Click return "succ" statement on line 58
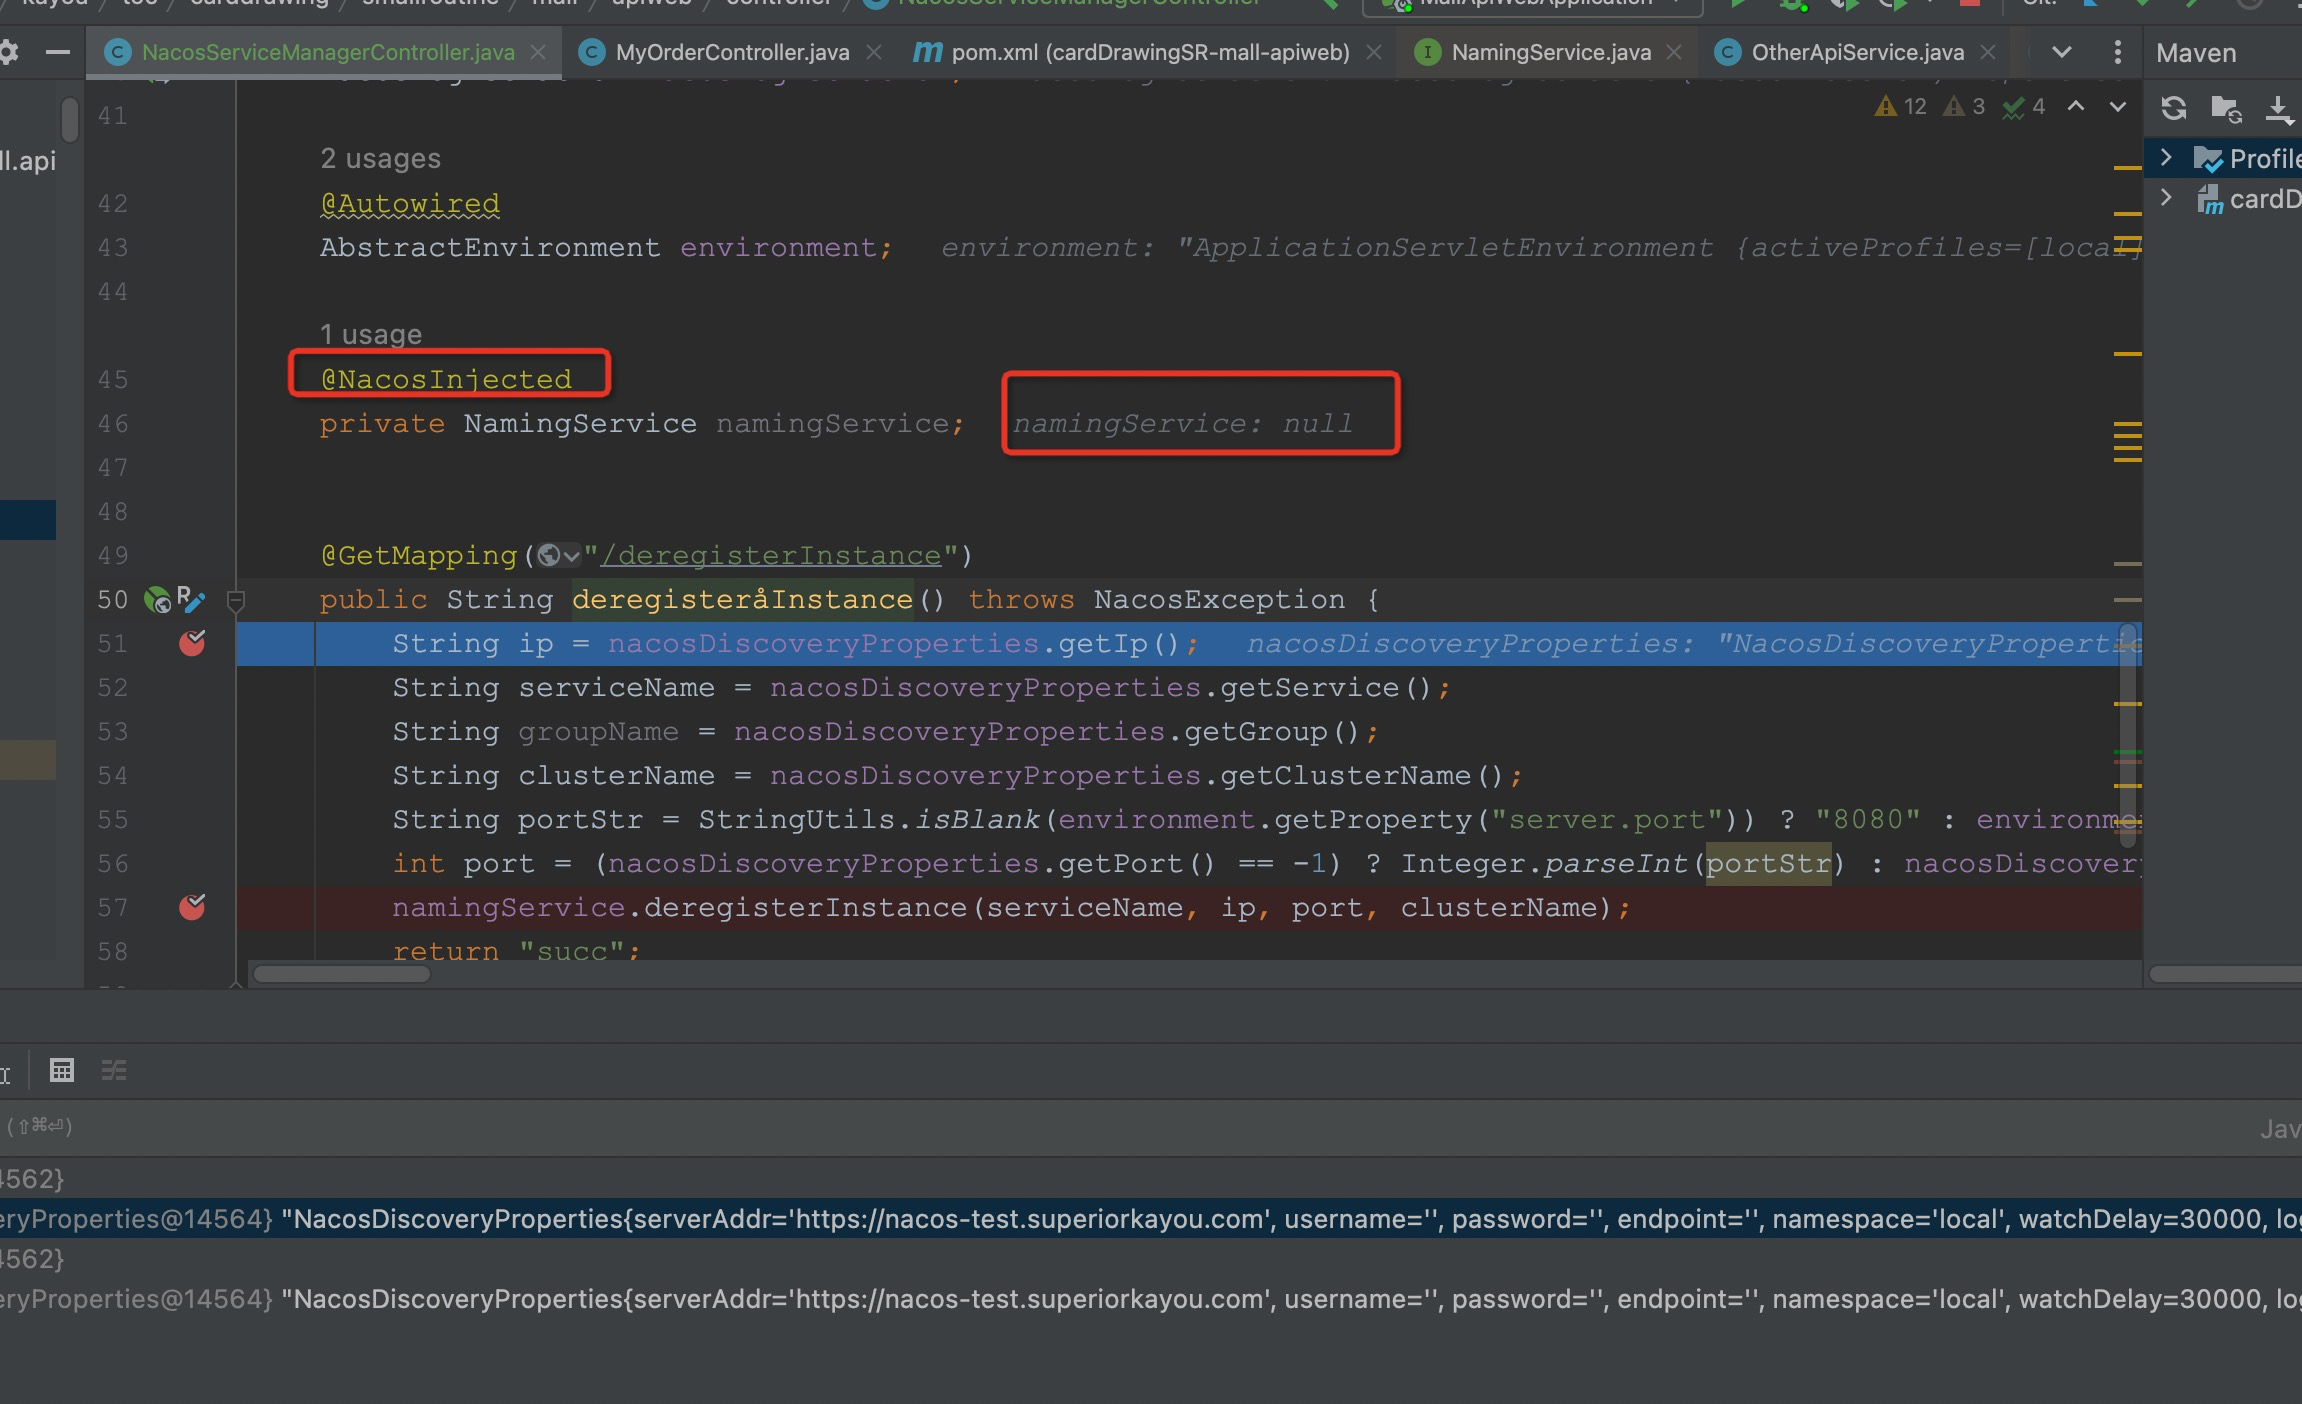This screenshot has height=1404, width=2302. click(516, 950)
